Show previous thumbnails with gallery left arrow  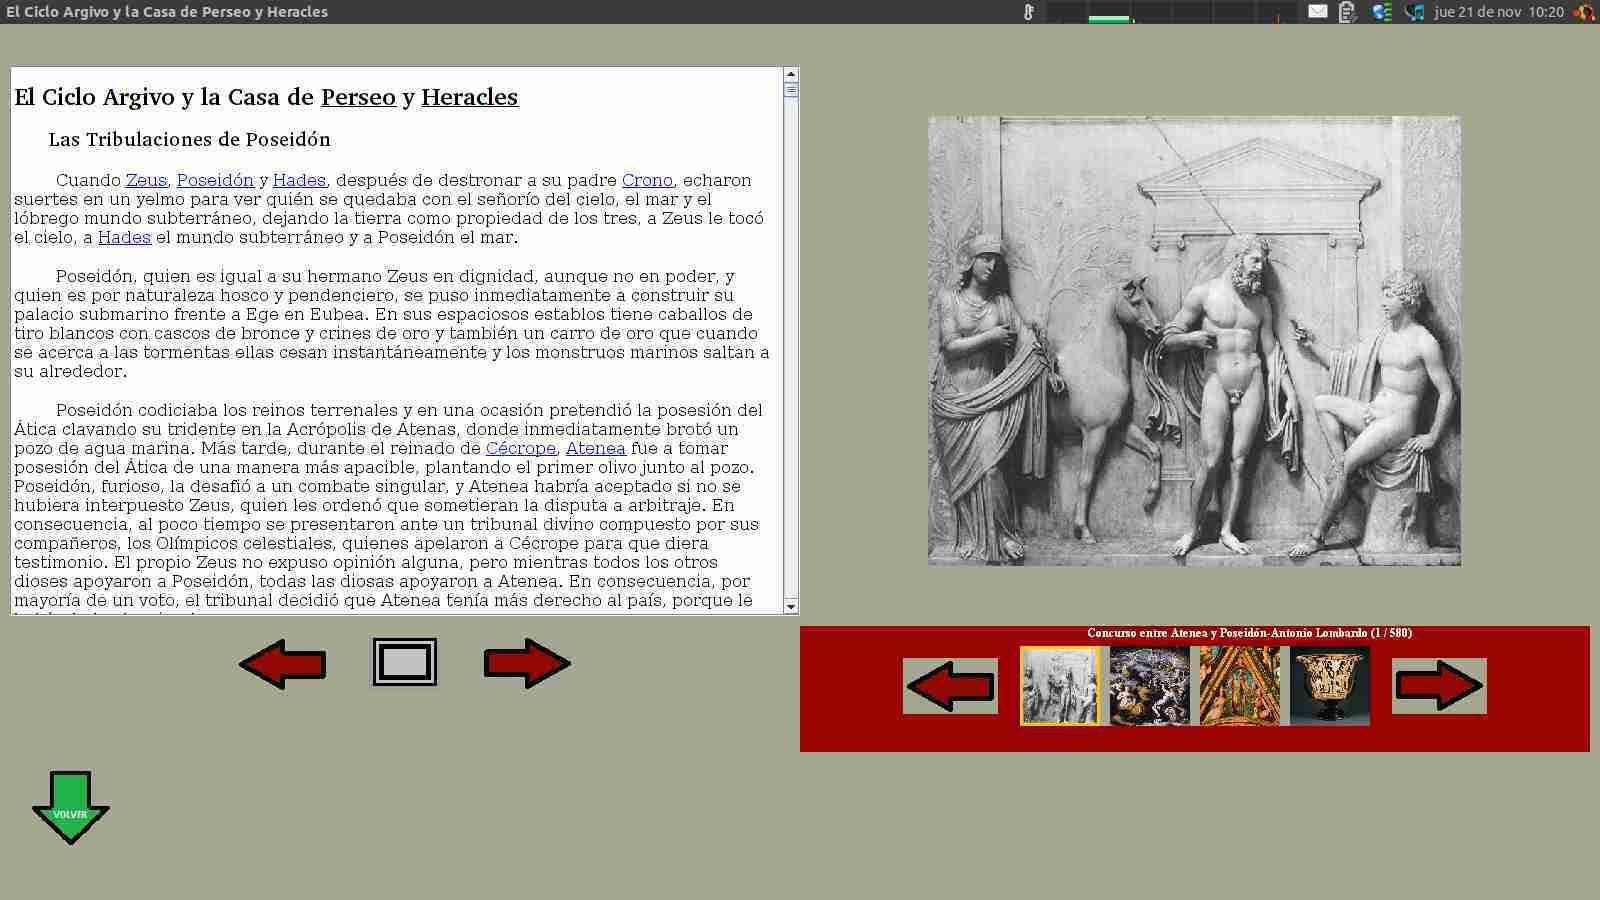click(950, 686)
